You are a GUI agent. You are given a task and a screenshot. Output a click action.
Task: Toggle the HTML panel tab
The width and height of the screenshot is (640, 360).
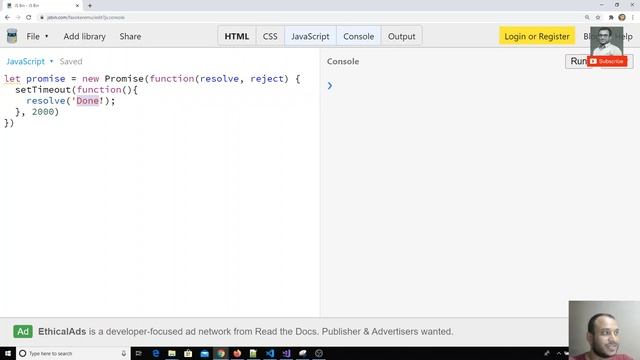(x=237, y=36)
